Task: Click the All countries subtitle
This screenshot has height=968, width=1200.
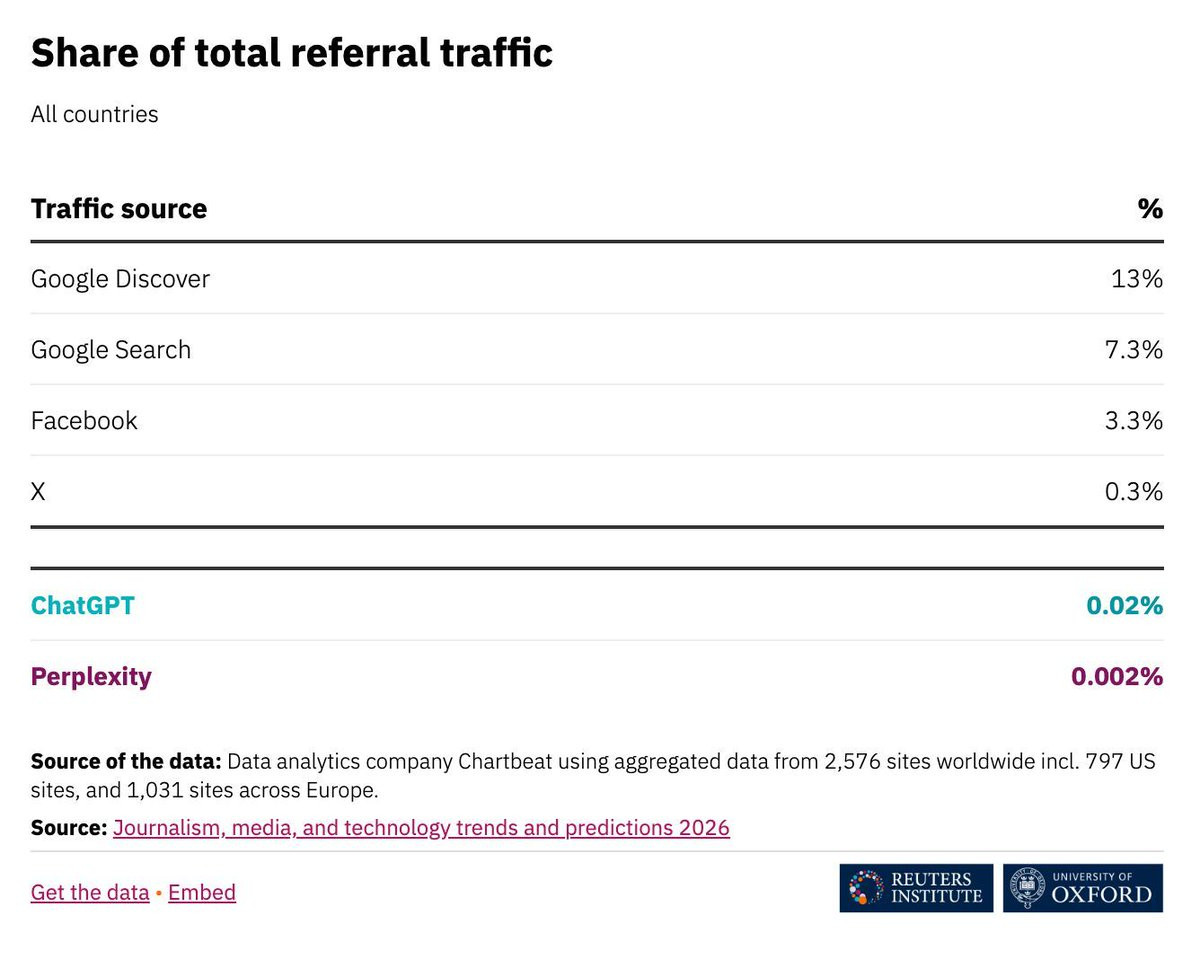Action: (95, 114)
